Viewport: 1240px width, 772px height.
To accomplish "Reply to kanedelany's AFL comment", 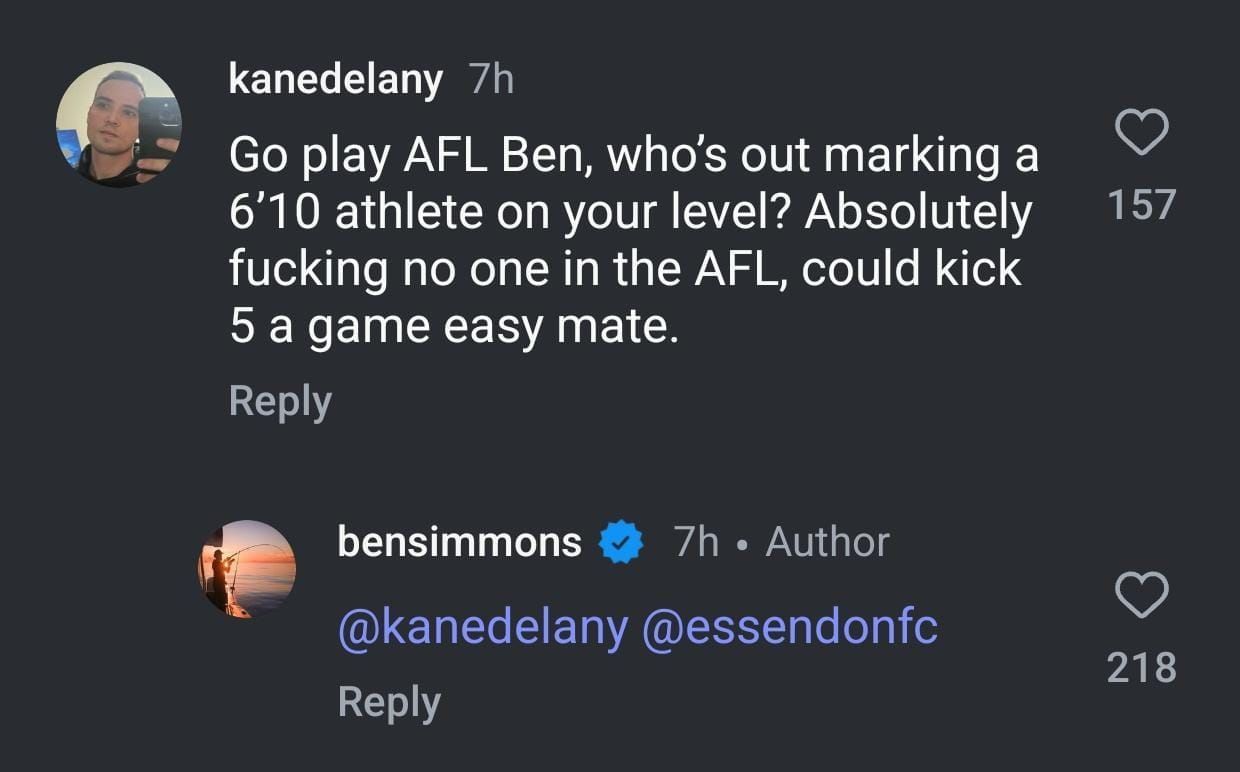I will [280, 401].
